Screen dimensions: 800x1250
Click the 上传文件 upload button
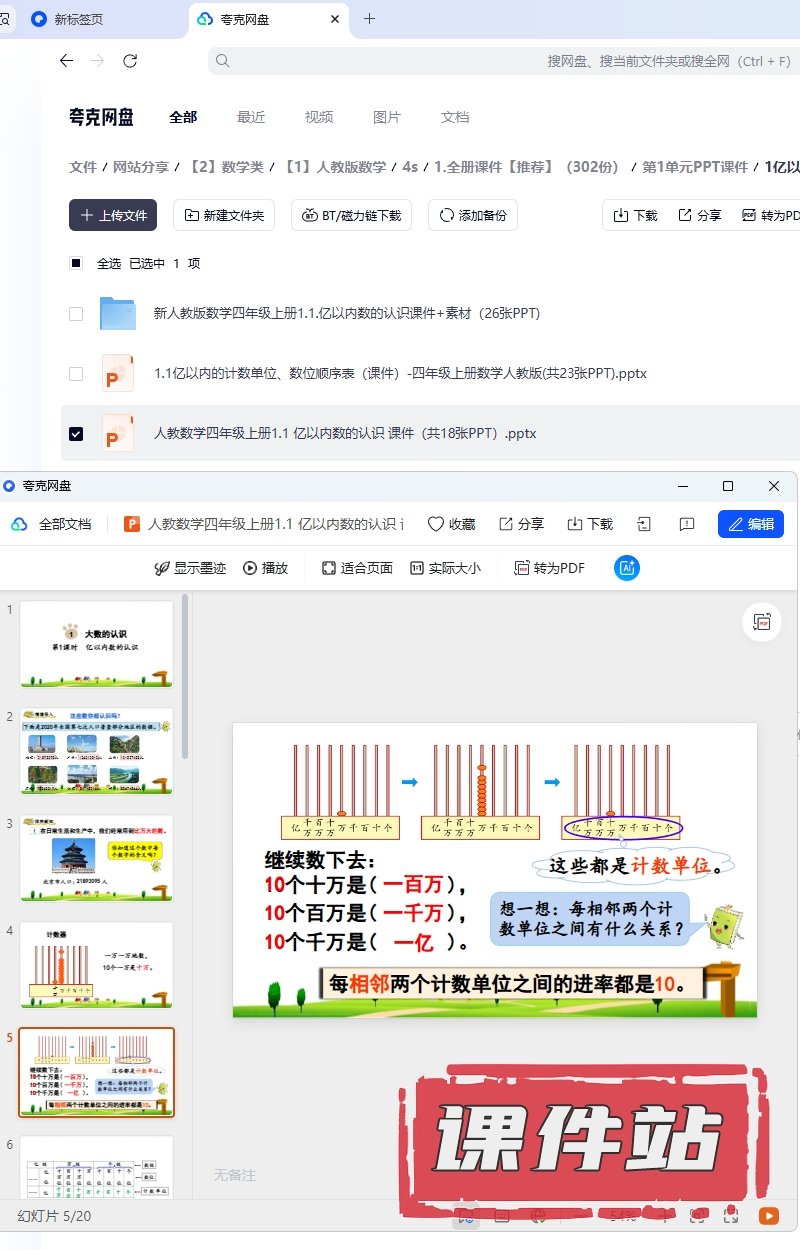click(113, 215)
